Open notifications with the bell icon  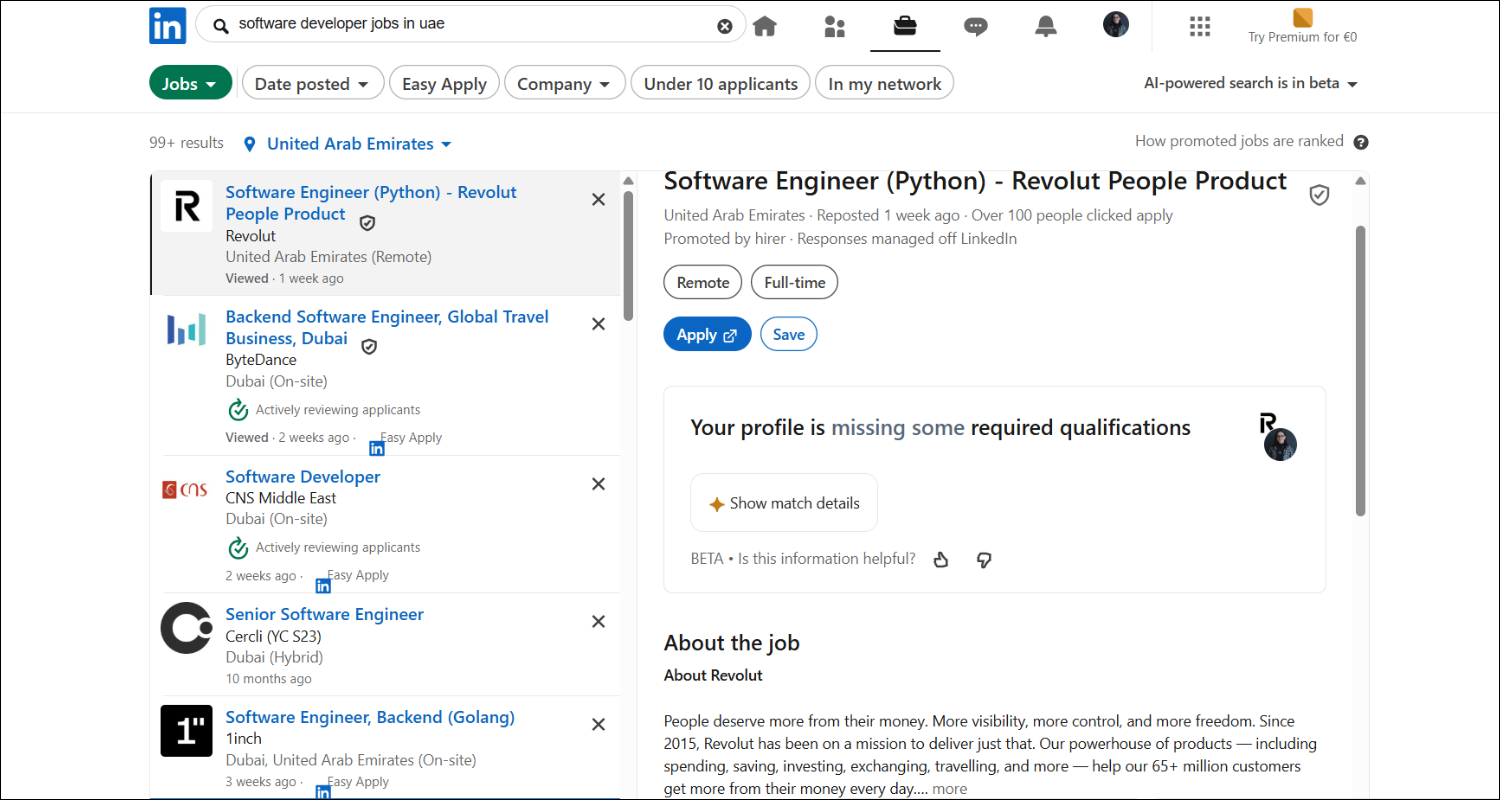1045,26
